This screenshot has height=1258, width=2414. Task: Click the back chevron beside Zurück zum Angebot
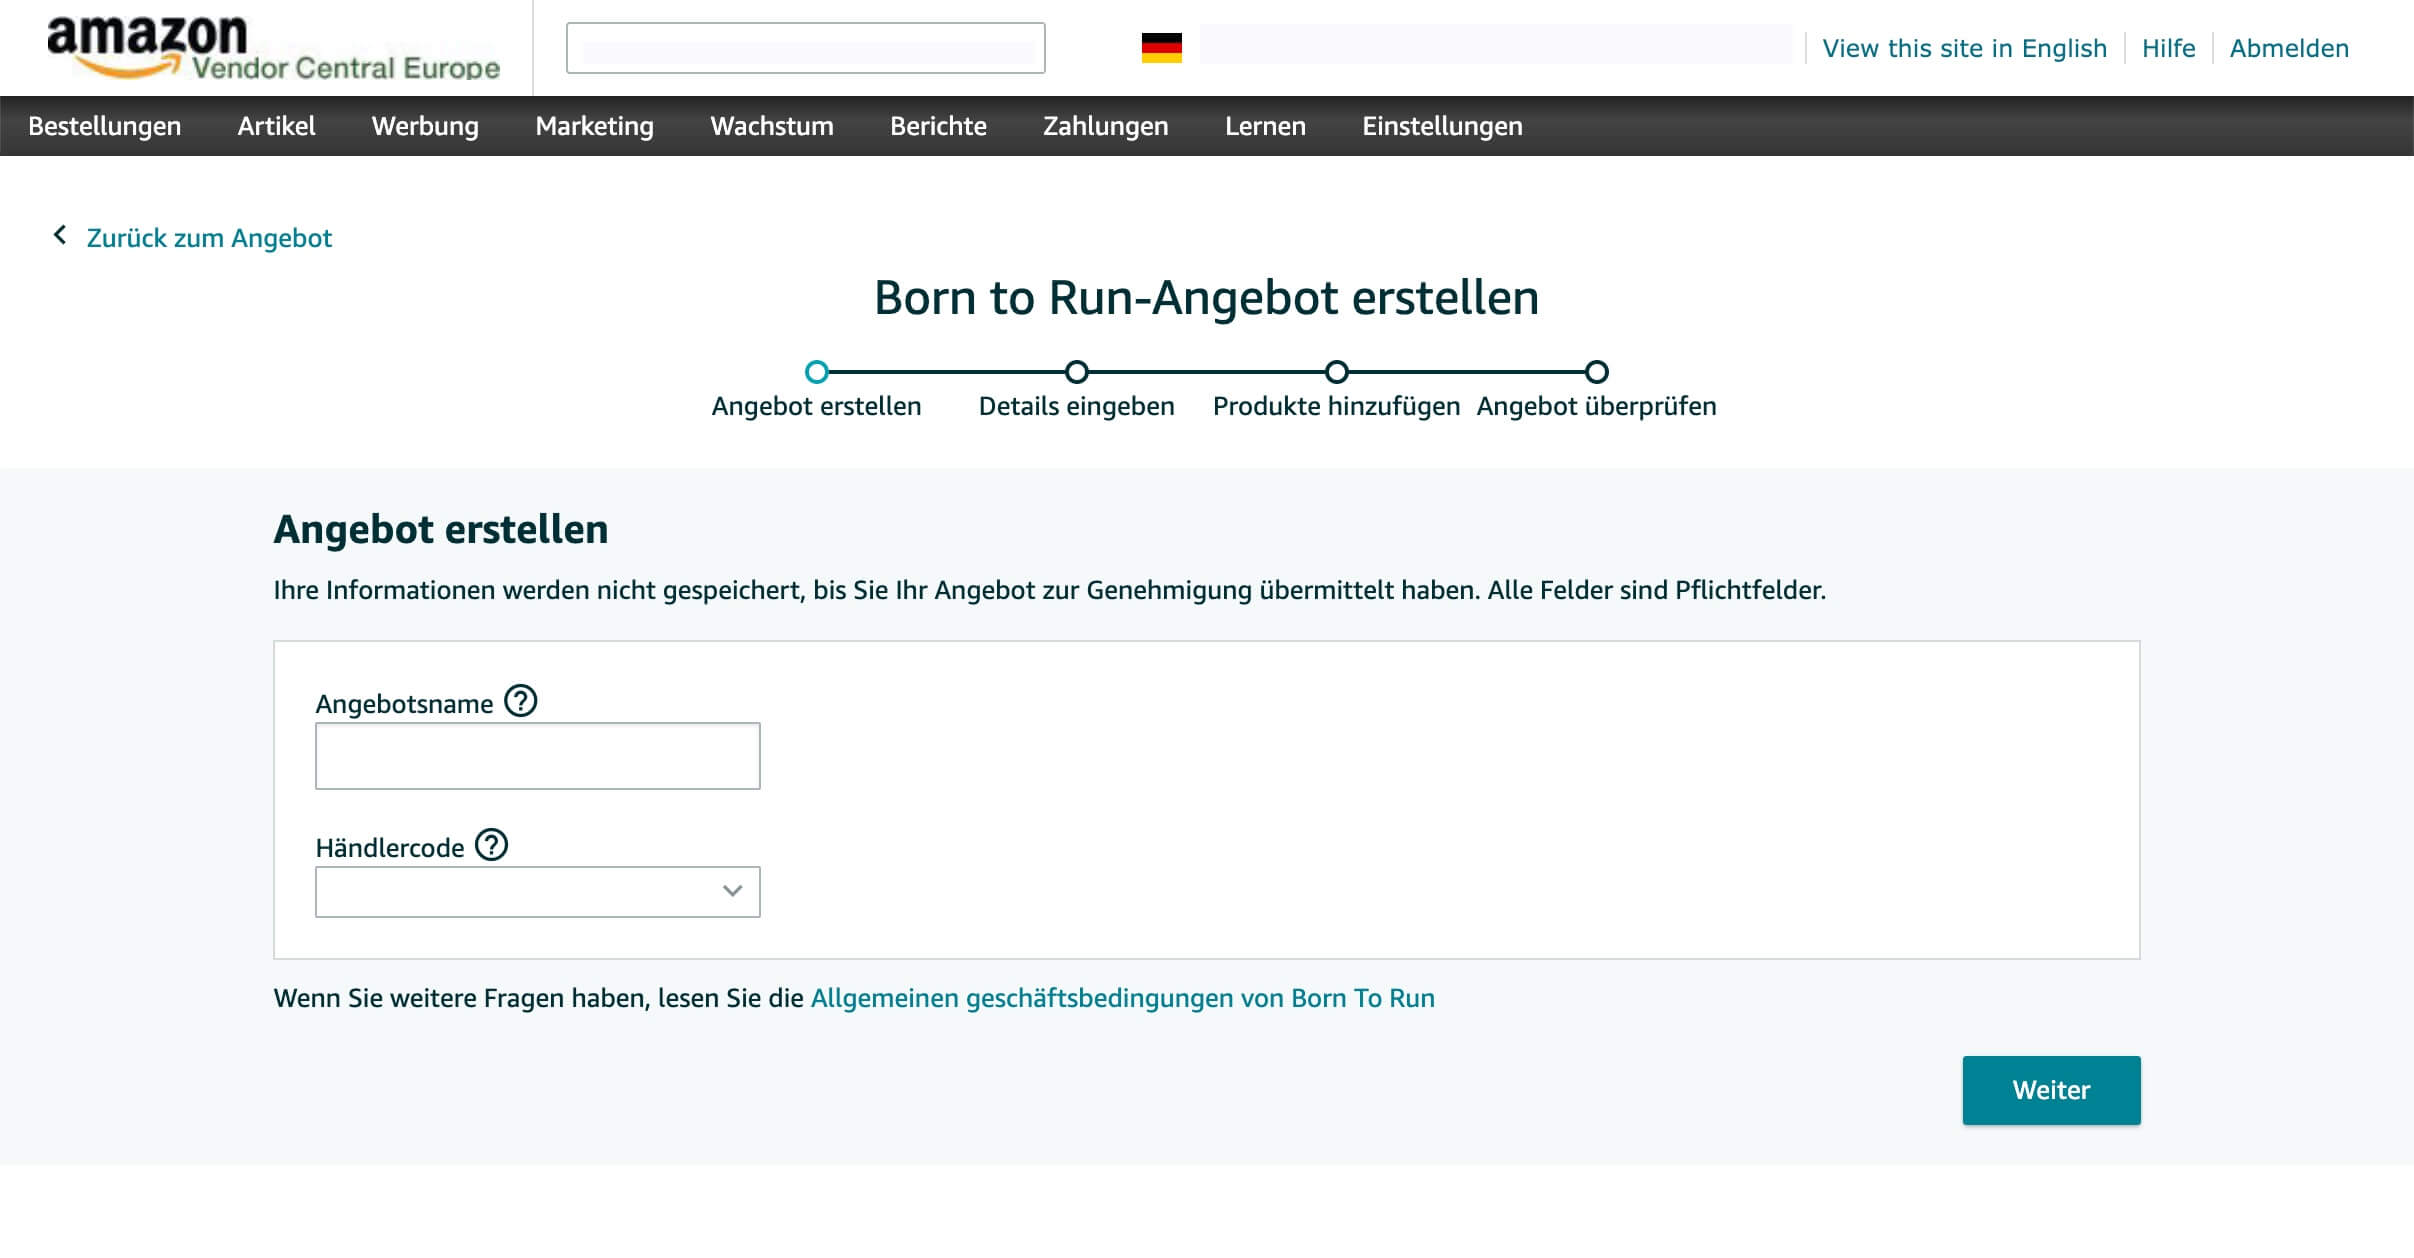[x=60, y=235]
